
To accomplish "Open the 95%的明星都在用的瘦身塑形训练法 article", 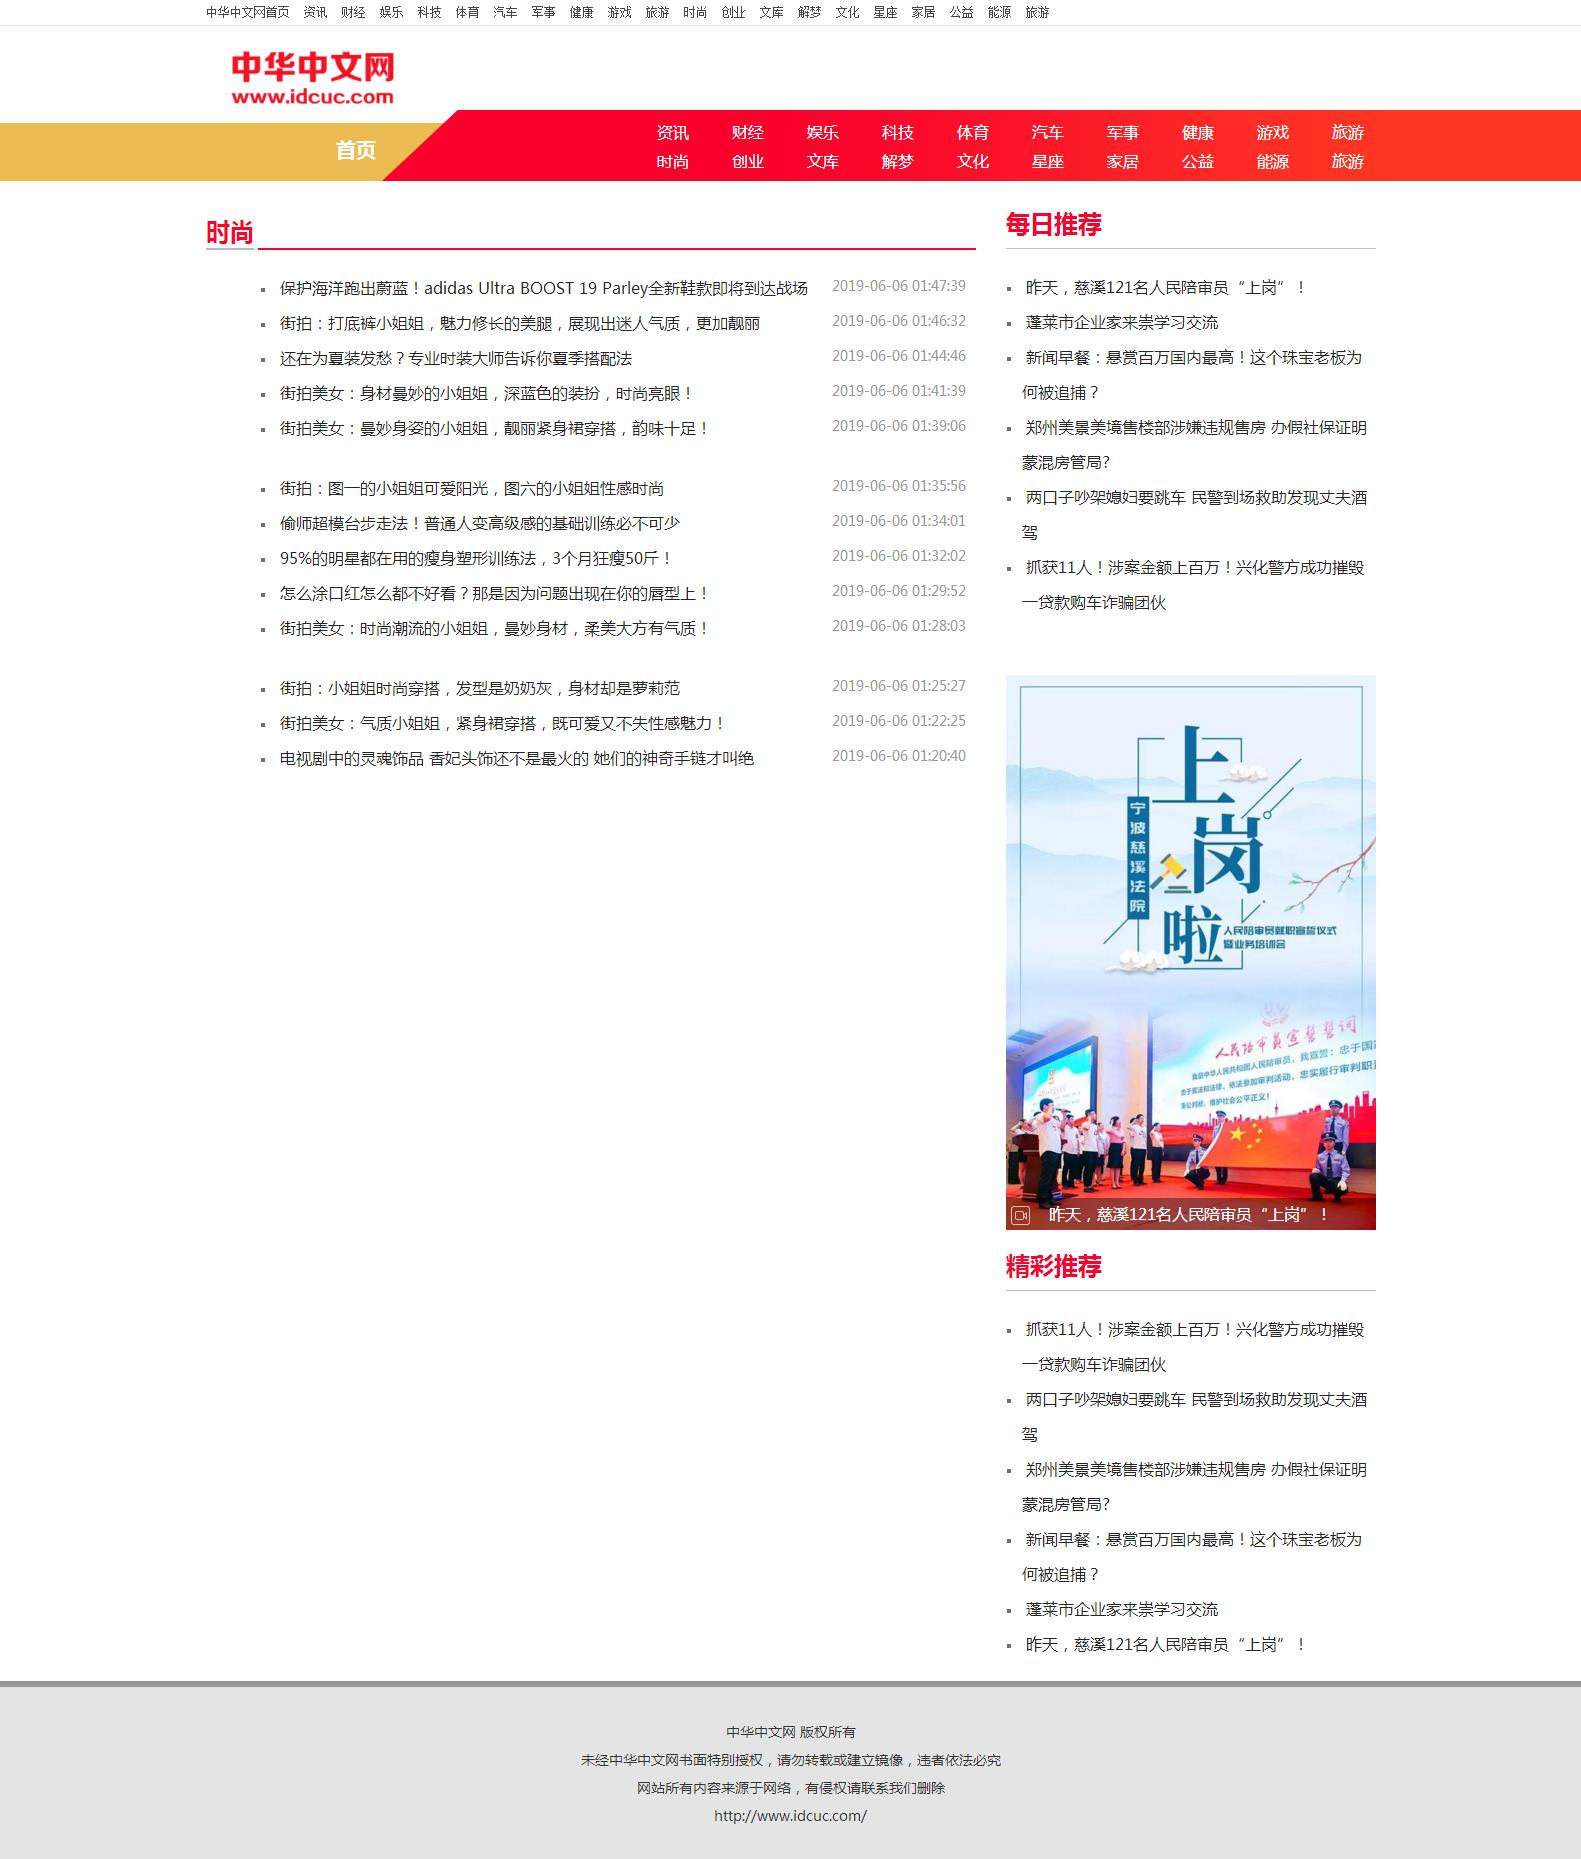I will 476,558.
